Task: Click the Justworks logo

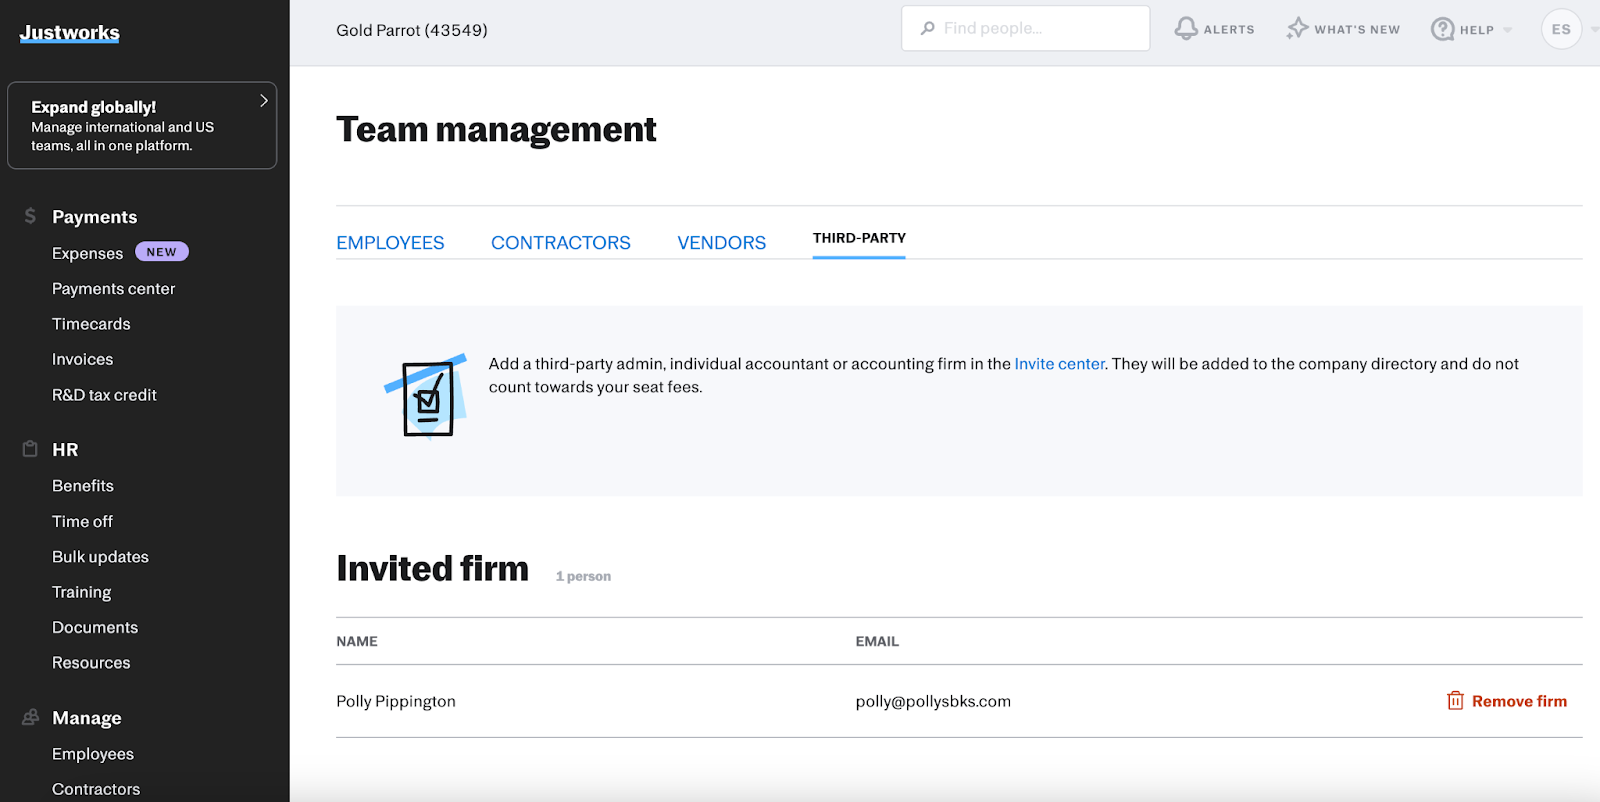Action: [x=69, y=33]
